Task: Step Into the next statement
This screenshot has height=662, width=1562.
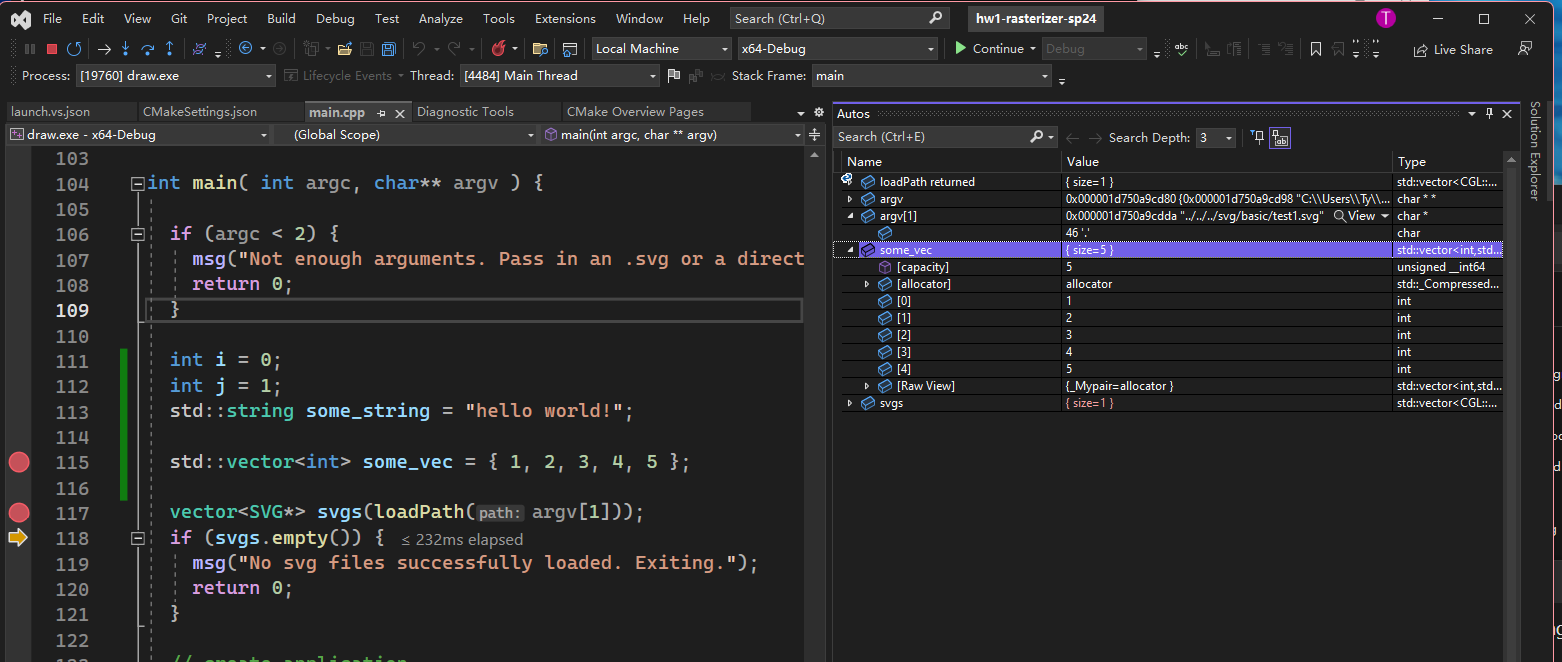Action: coord(125,48)
